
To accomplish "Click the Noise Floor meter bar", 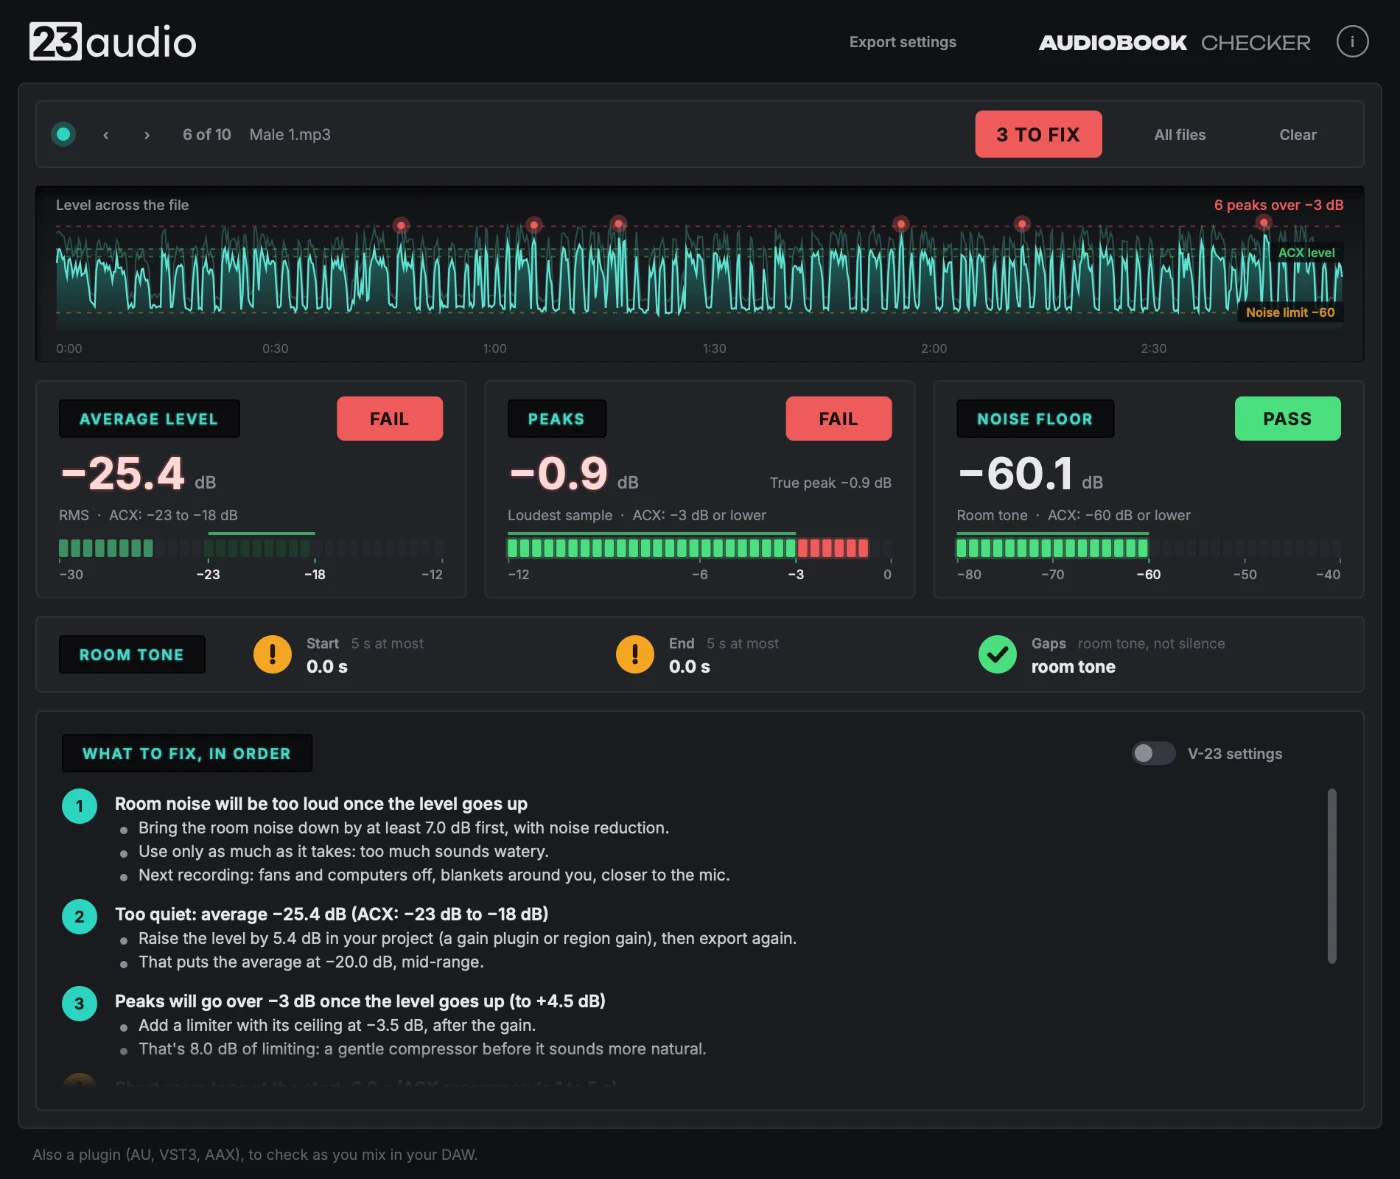I will [1149, 547].
